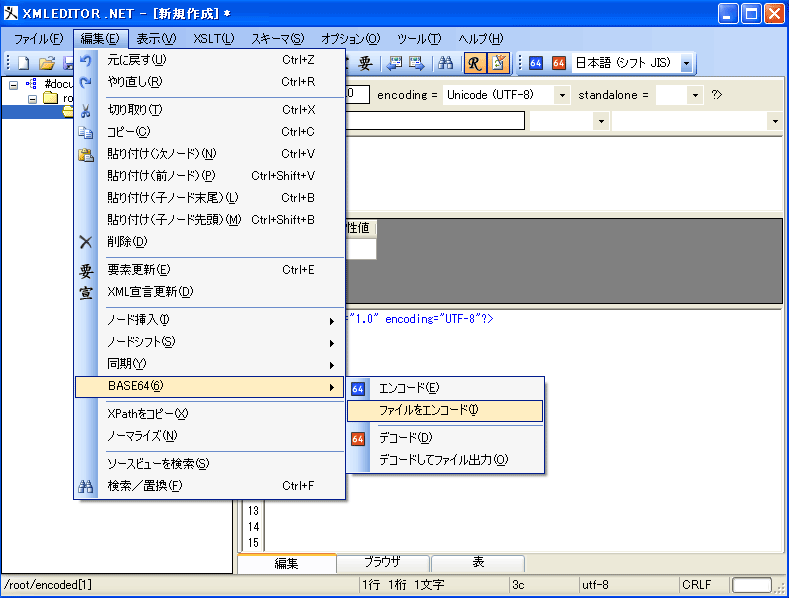Click the 要 element update toolbar icon
Screen dimensions: 789x598
tap(365, 63)
